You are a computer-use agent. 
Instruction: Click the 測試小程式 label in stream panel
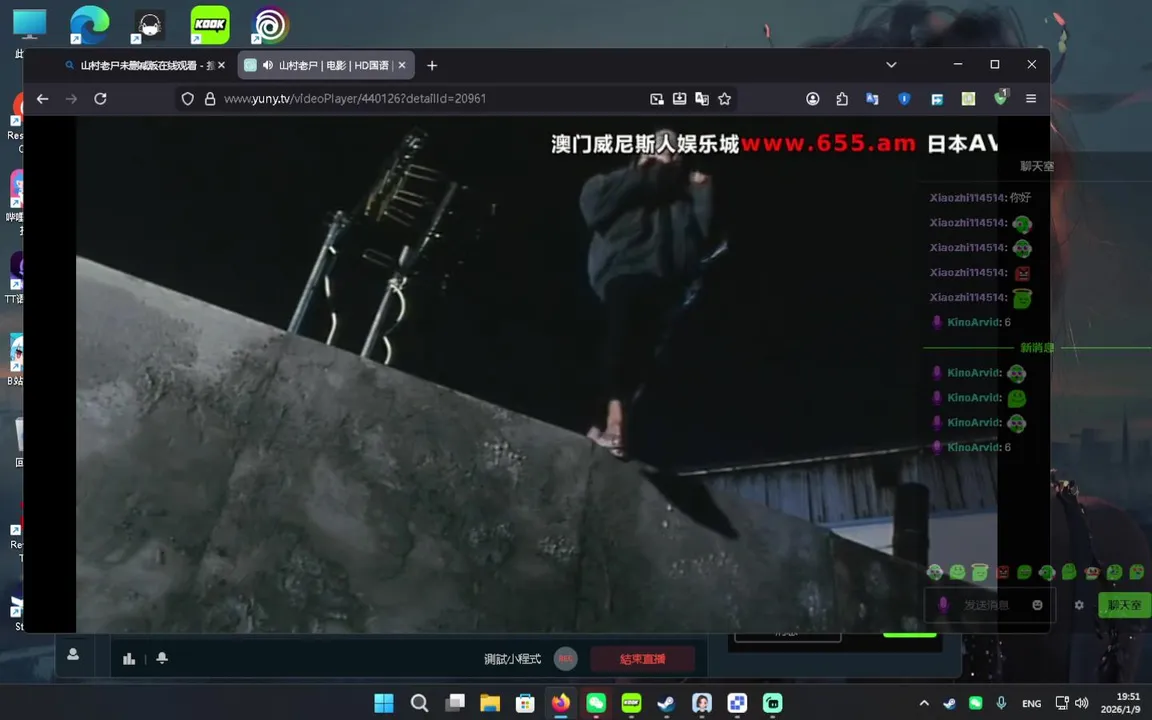click(x=512, y=659)
